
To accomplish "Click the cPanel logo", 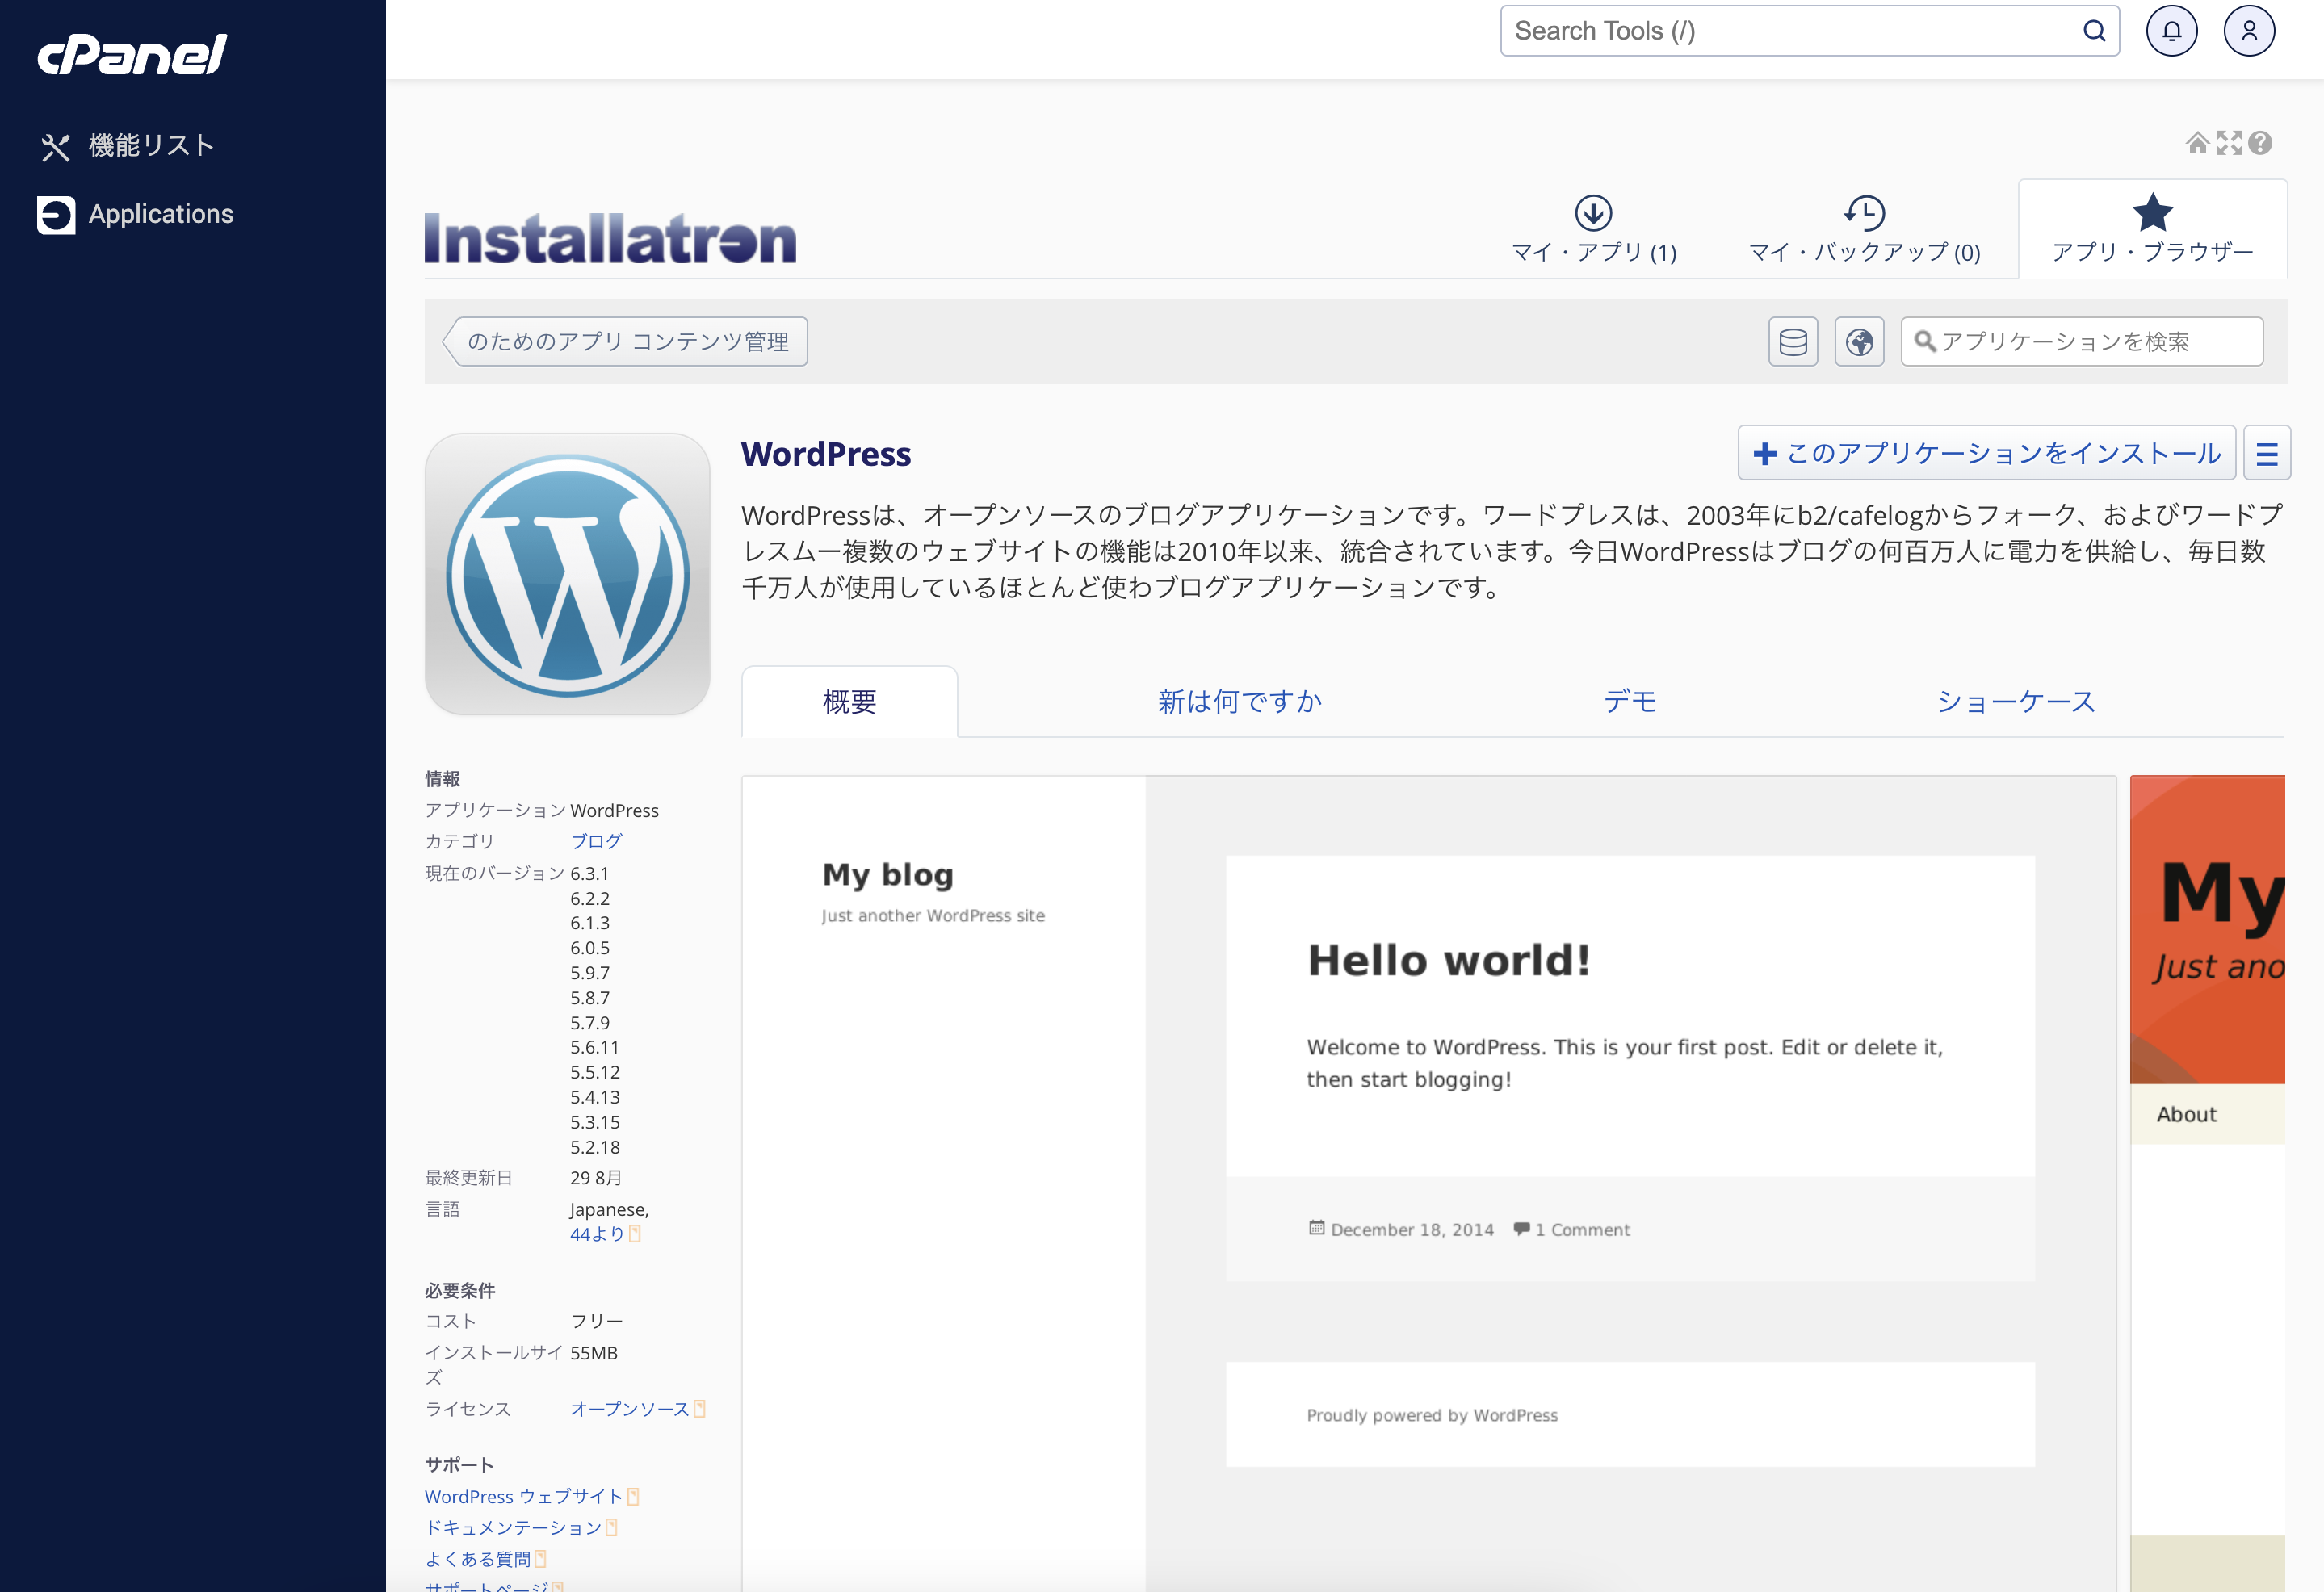I will pyautogui.click(x=132, y=54).
